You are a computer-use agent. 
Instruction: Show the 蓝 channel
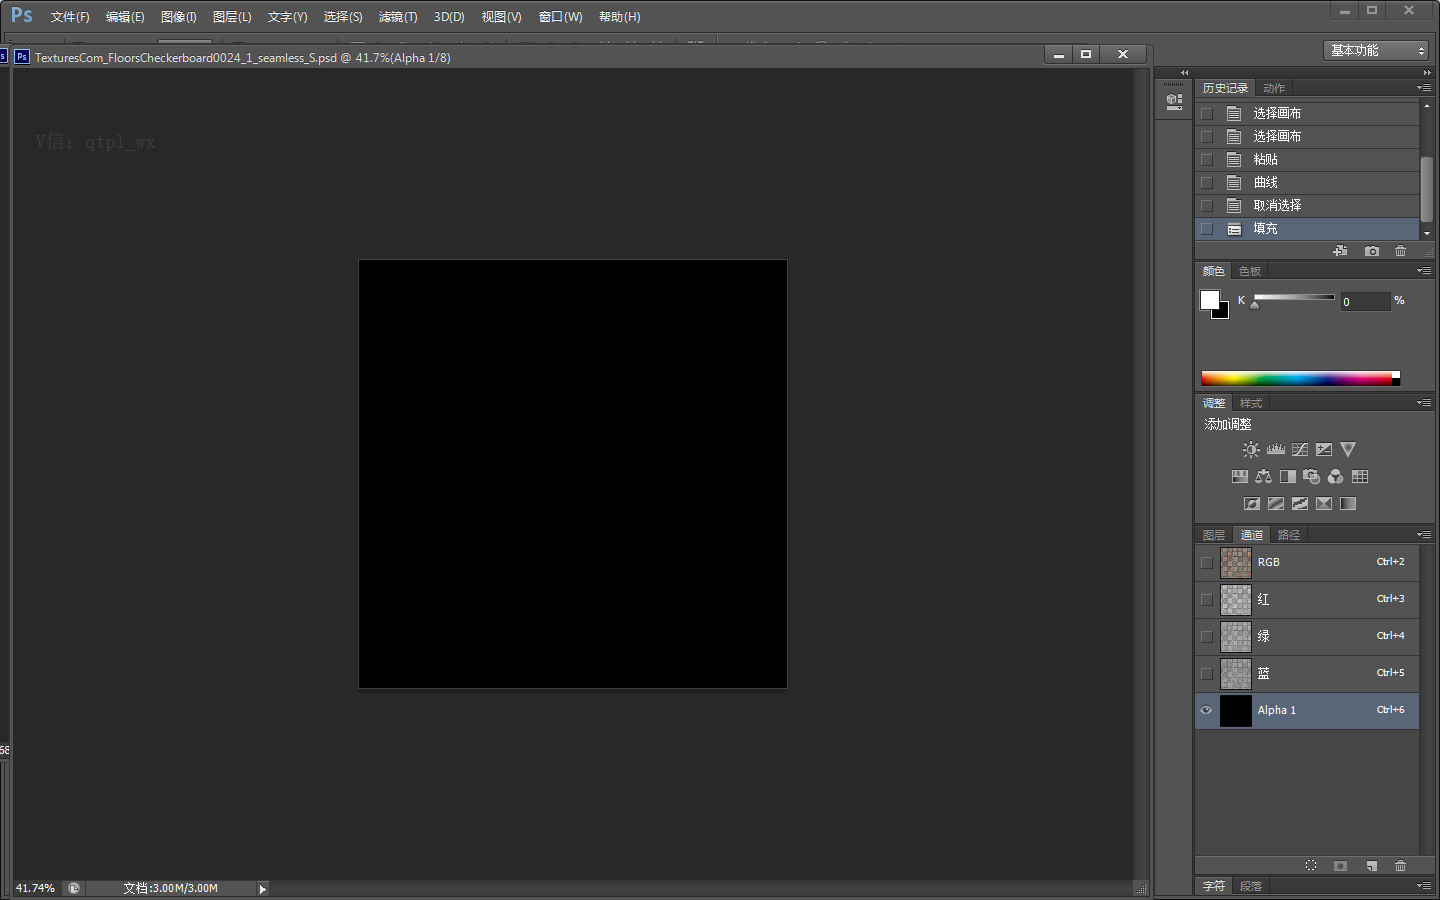[x=1207, y=673]
